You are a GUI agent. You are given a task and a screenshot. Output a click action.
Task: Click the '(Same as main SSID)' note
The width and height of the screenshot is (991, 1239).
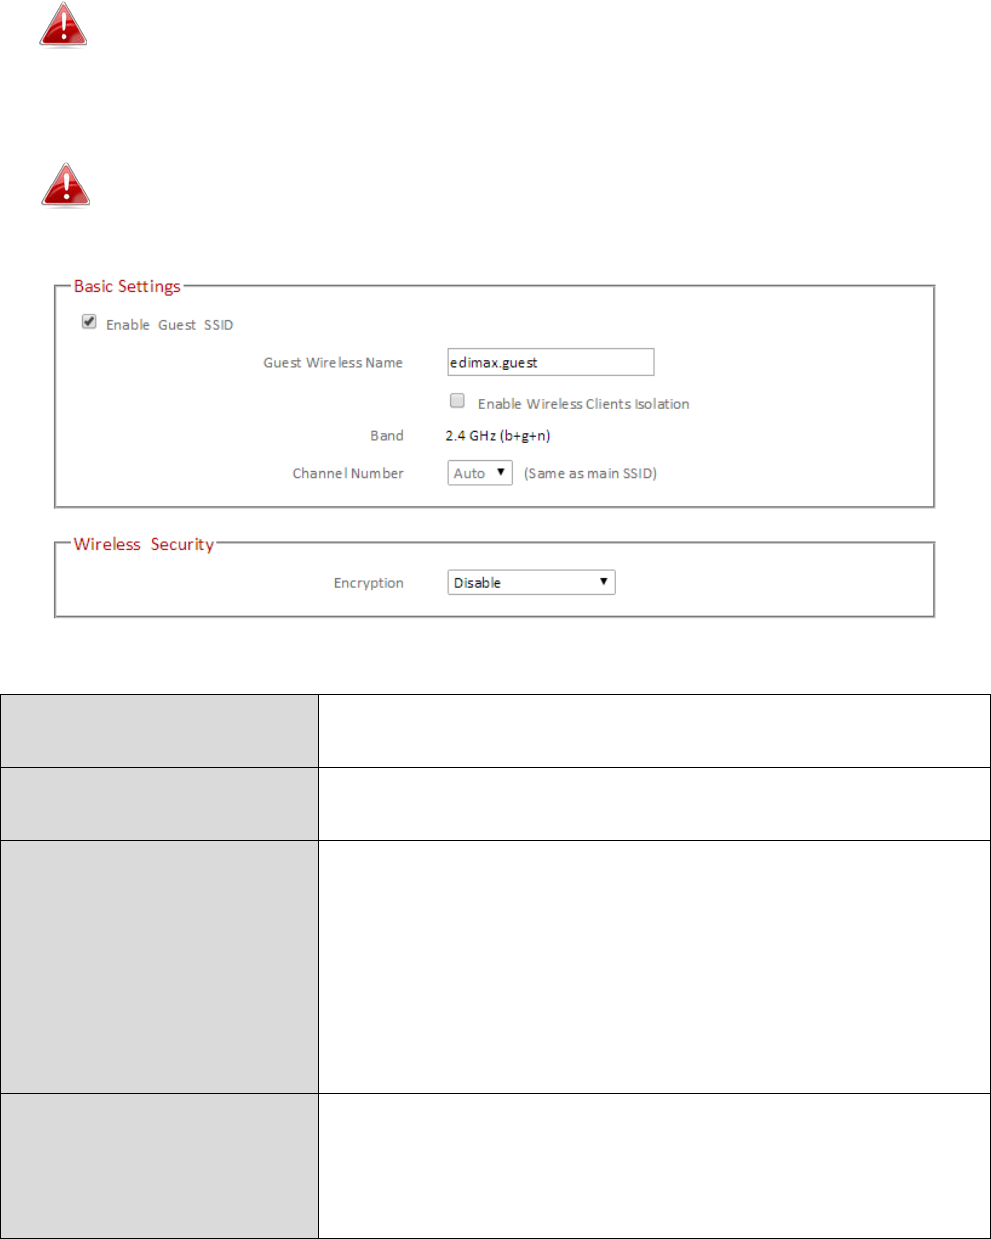[590, 474]
